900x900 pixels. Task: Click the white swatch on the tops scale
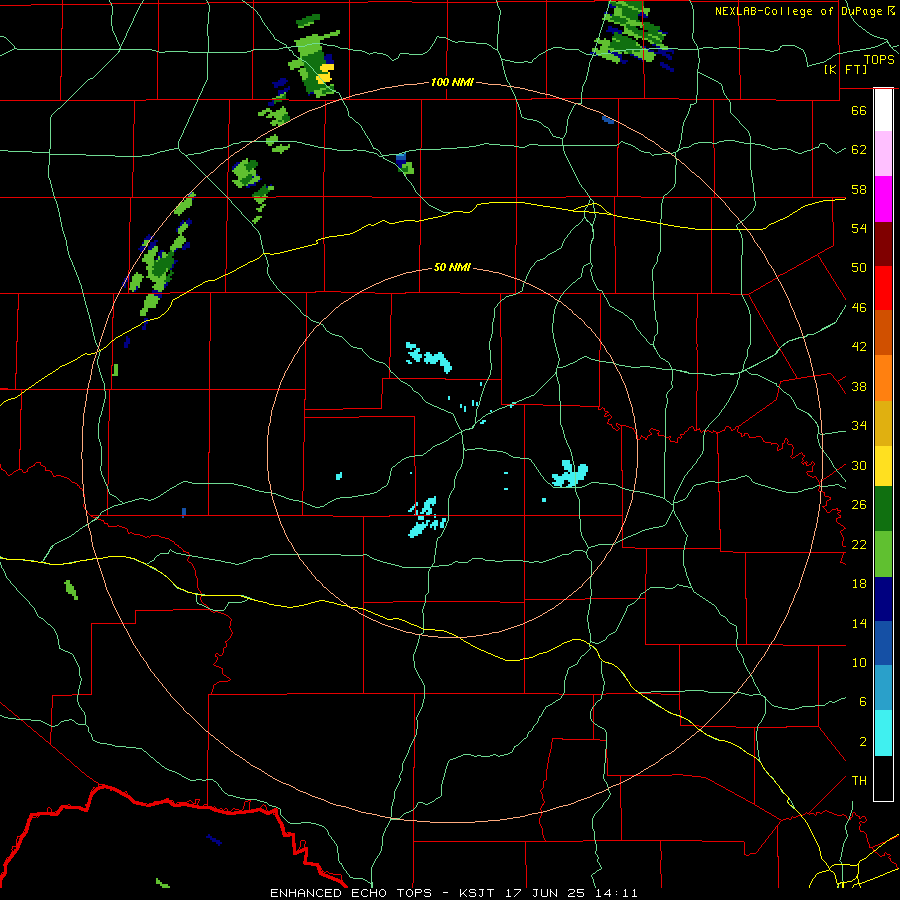pyautogui.click(x=883, y=110)
